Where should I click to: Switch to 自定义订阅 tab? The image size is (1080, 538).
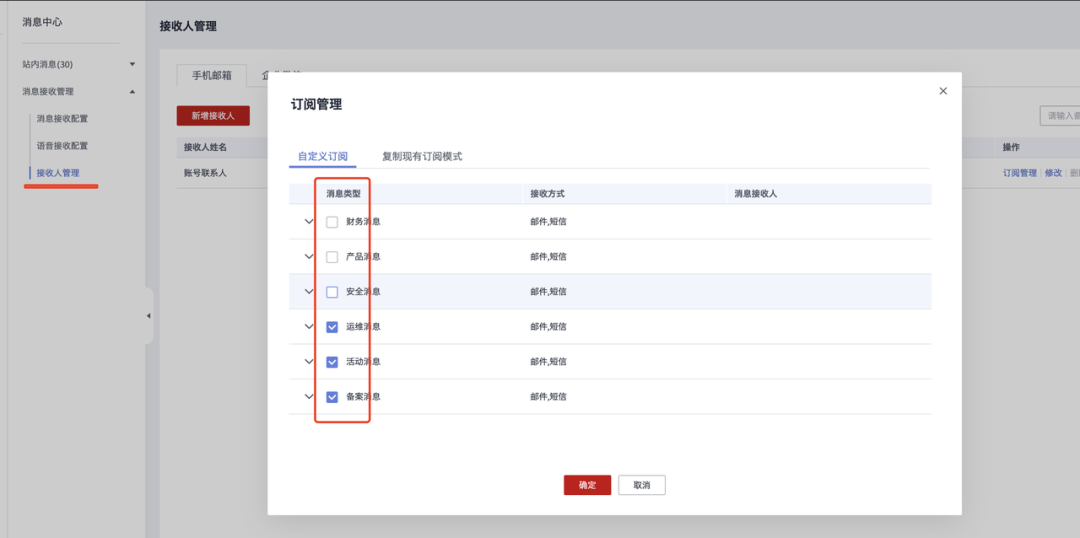[323, 156]
